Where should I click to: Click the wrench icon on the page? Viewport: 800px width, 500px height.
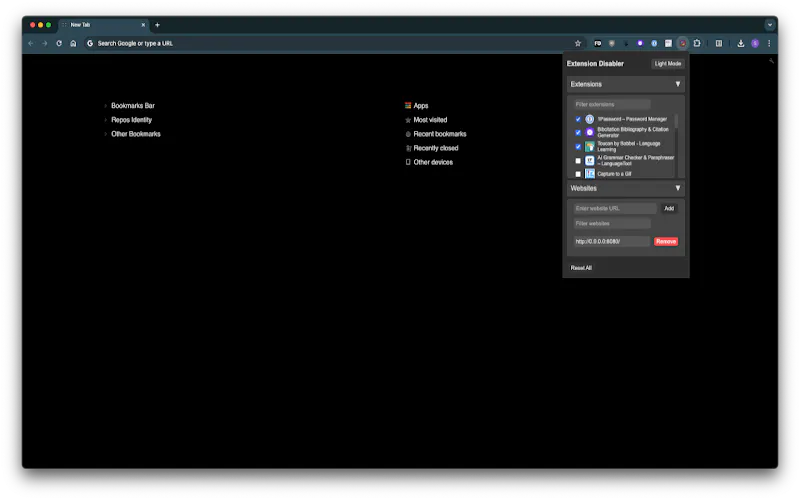point(771,61)
